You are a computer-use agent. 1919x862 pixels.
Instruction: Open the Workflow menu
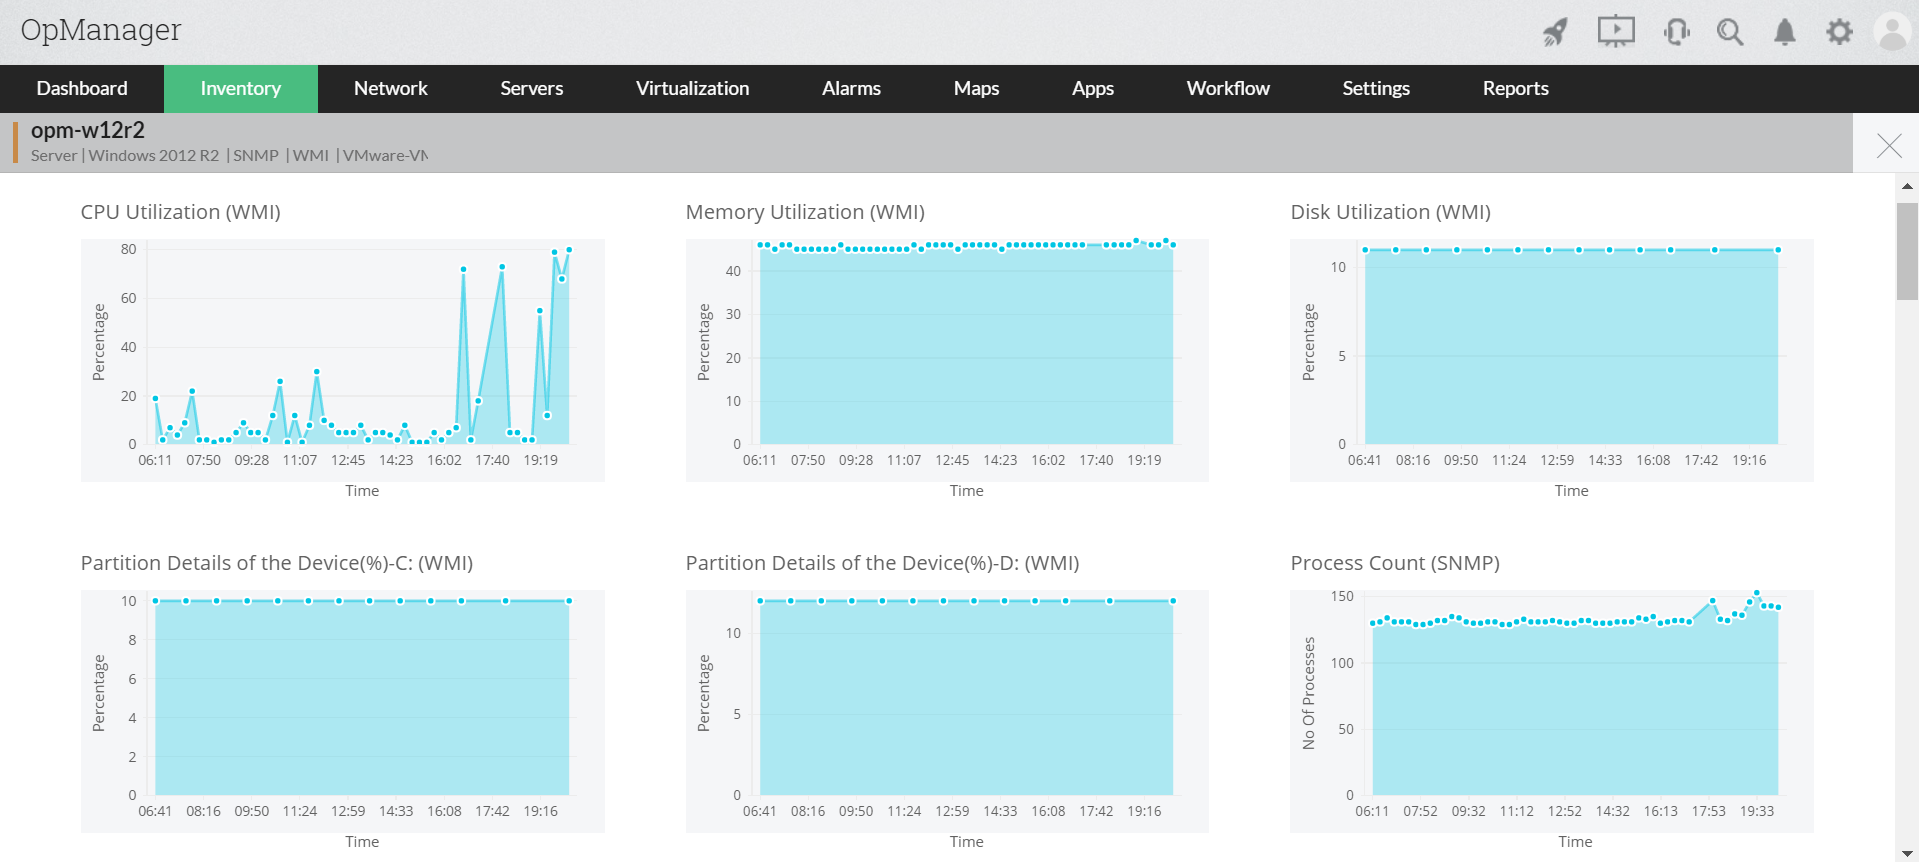point(1228,89)
